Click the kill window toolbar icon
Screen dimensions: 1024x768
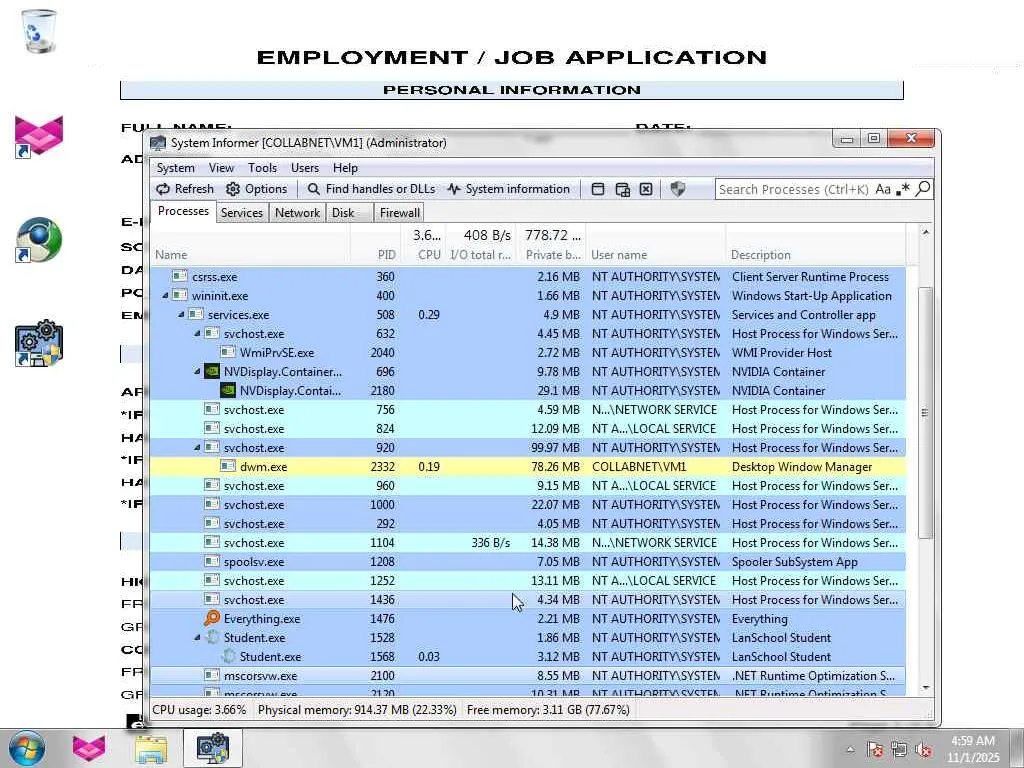pyautogui.click(x=646, y=189)
